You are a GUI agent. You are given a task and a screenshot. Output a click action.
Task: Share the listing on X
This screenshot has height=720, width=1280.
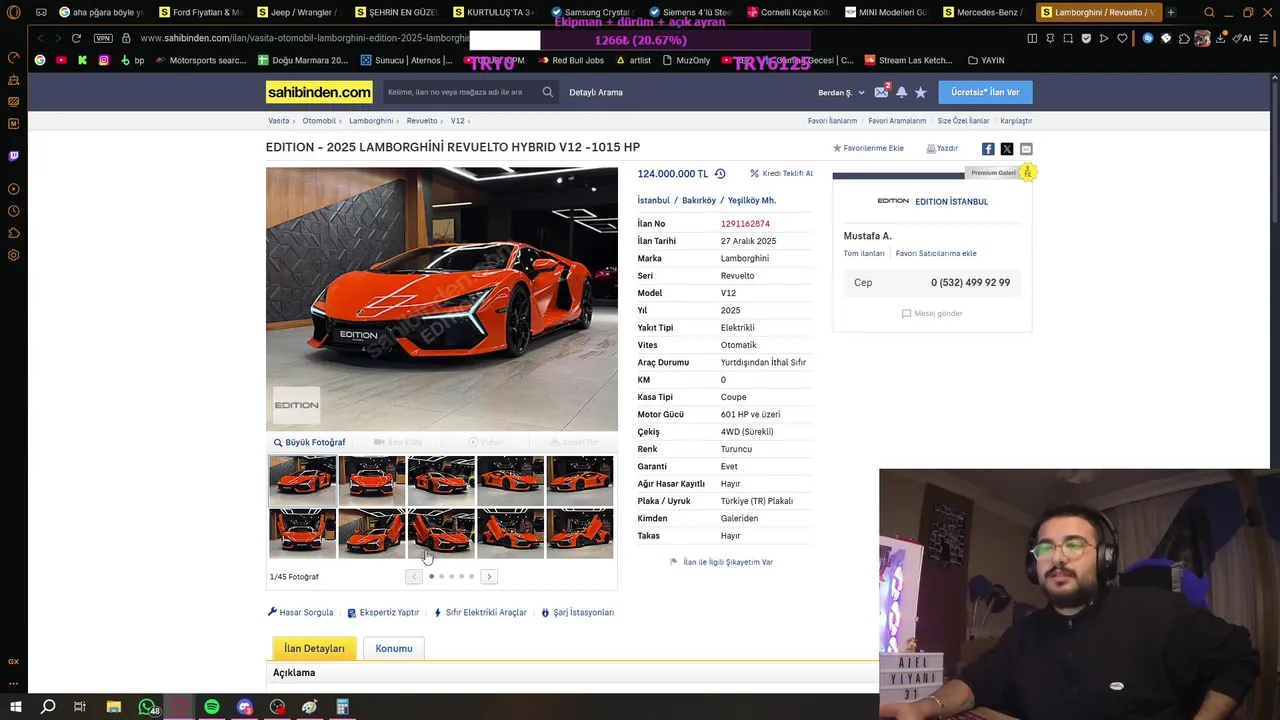tap(1007, 149)
